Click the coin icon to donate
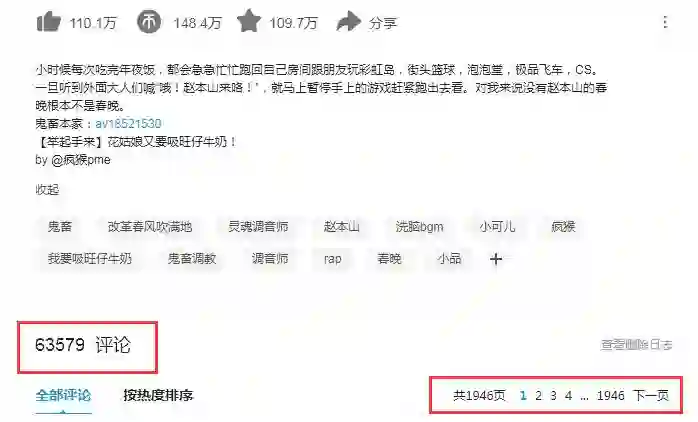Screen dimensions: 698x422 tap(148, 21)
